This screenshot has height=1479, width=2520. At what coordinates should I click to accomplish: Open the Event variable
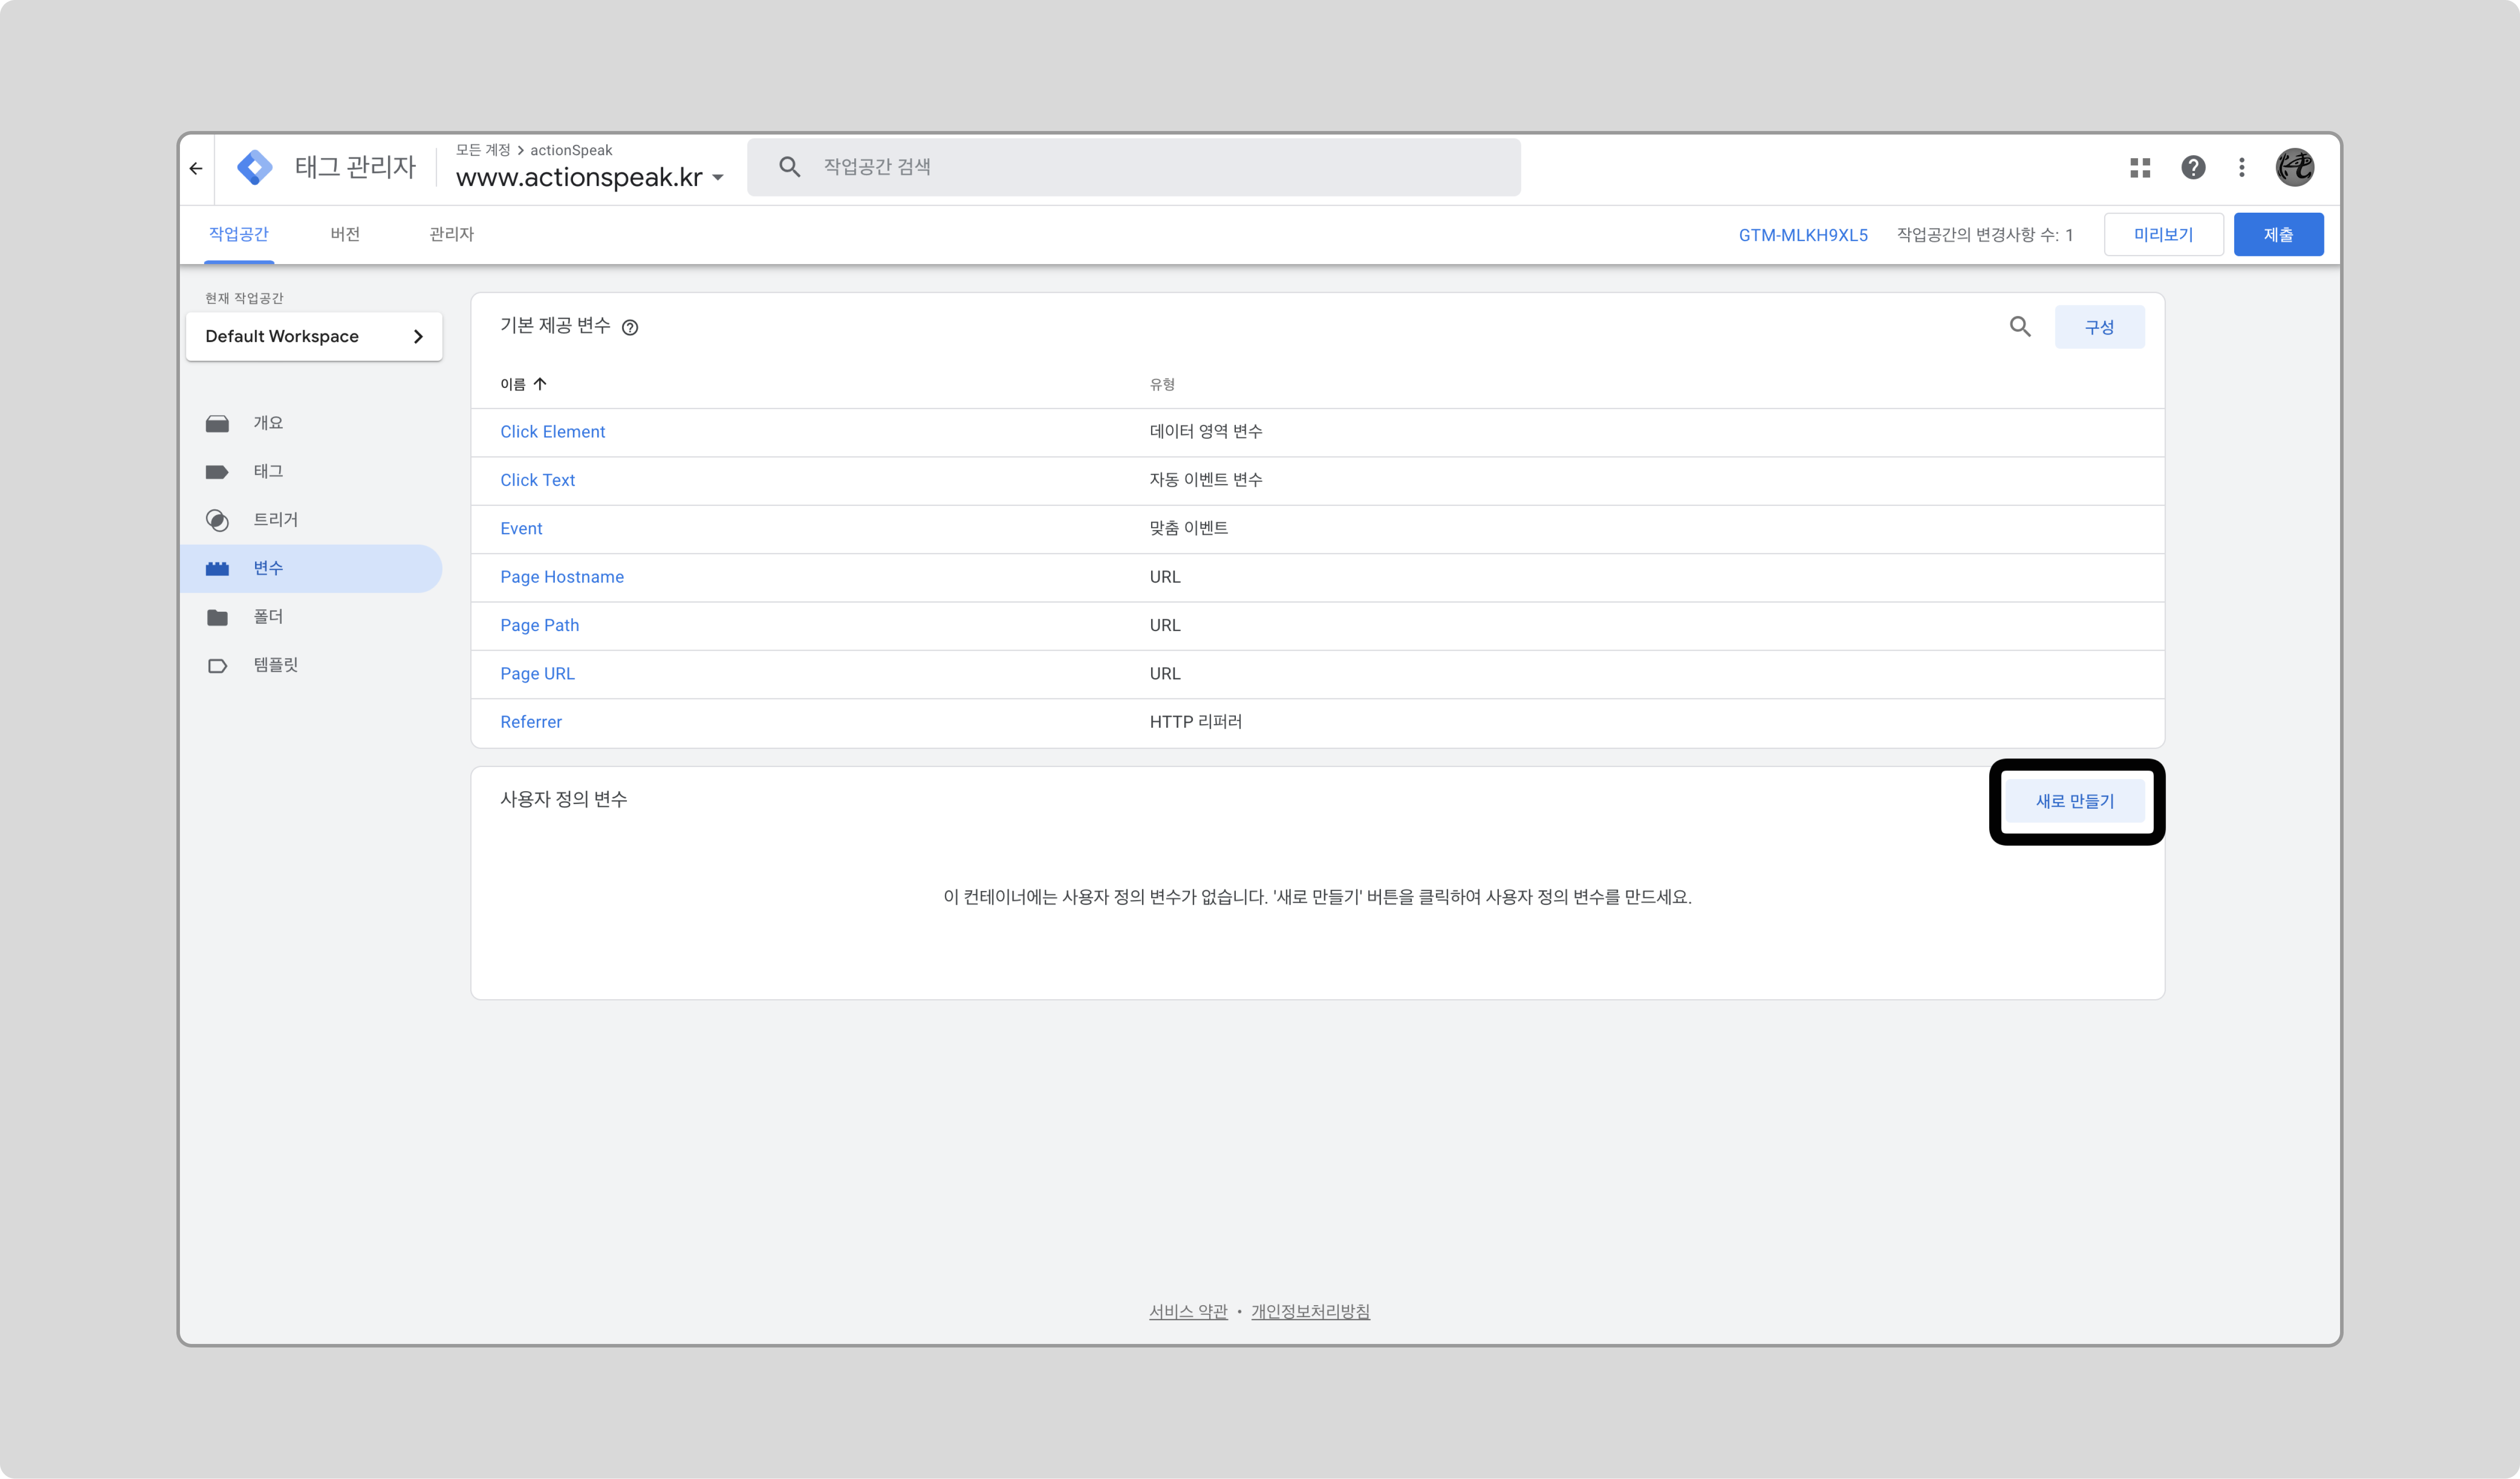tap(521, 529)
